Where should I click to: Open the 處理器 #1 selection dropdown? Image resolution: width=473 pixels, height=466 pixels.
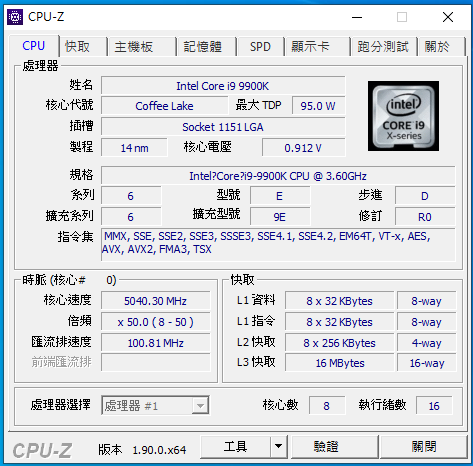point(155,406)
